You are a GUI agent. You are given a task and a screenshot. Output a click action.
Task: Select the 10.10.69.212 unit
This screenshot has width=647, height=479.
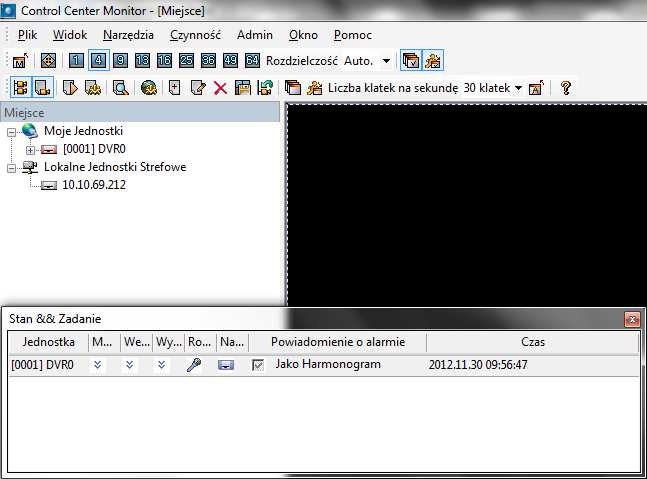[94, 185]
